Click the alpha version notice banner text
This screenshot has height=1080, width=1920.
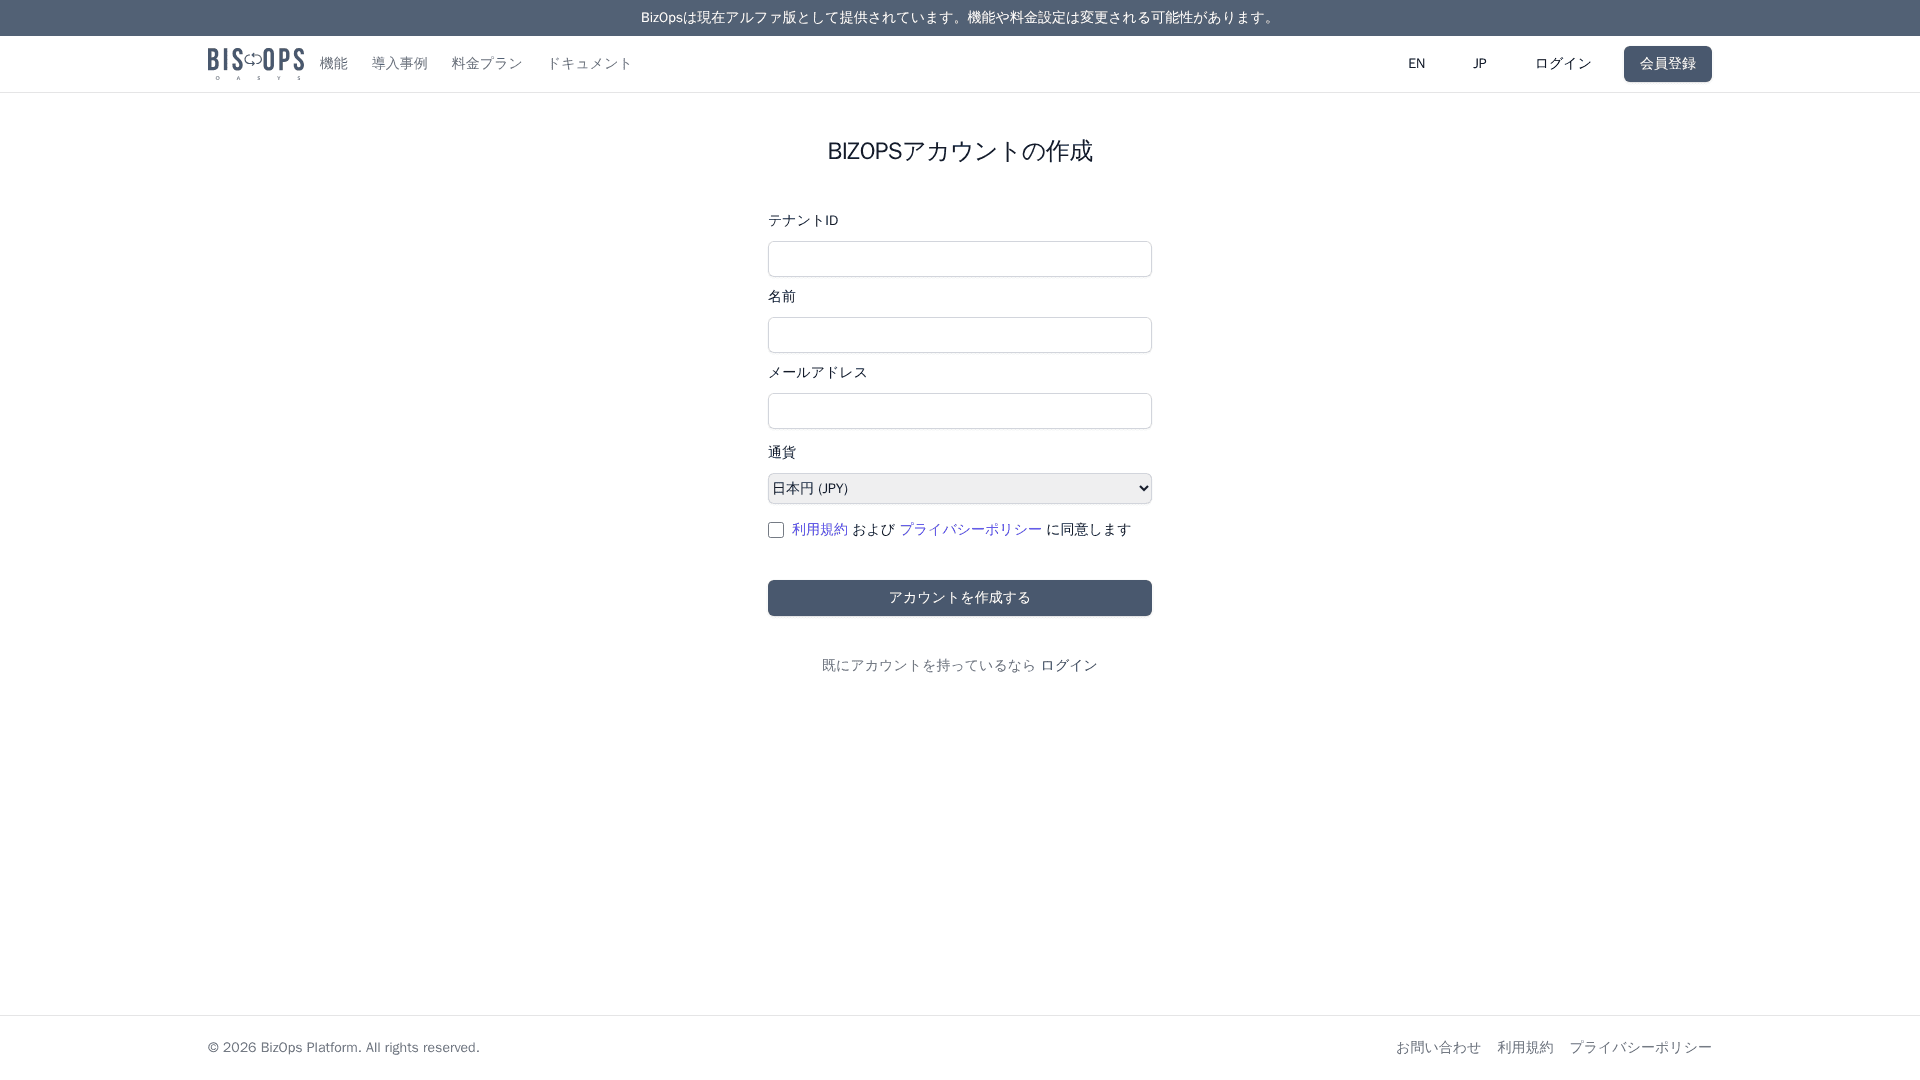960,18
